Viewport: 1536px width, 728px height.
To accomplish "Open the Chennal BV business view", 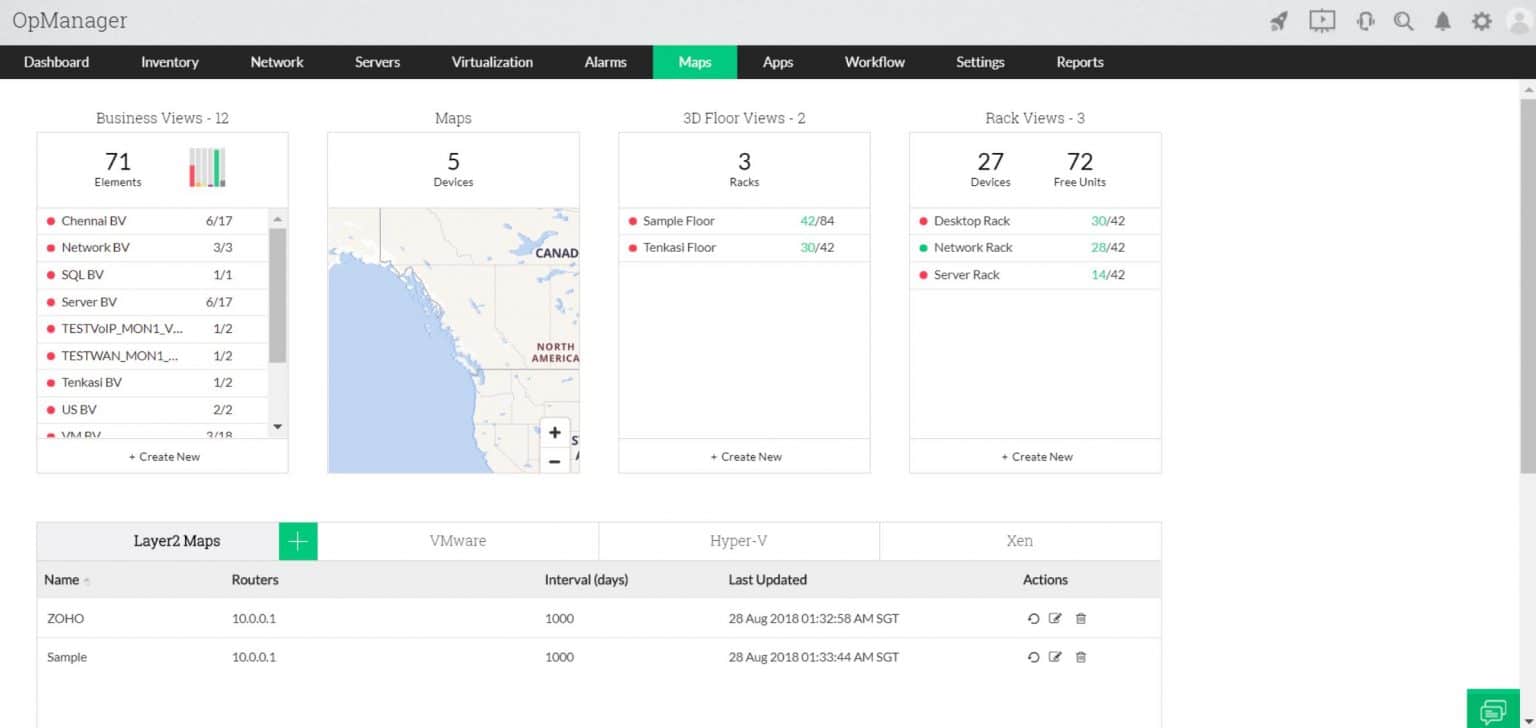I will coord(96,220).
